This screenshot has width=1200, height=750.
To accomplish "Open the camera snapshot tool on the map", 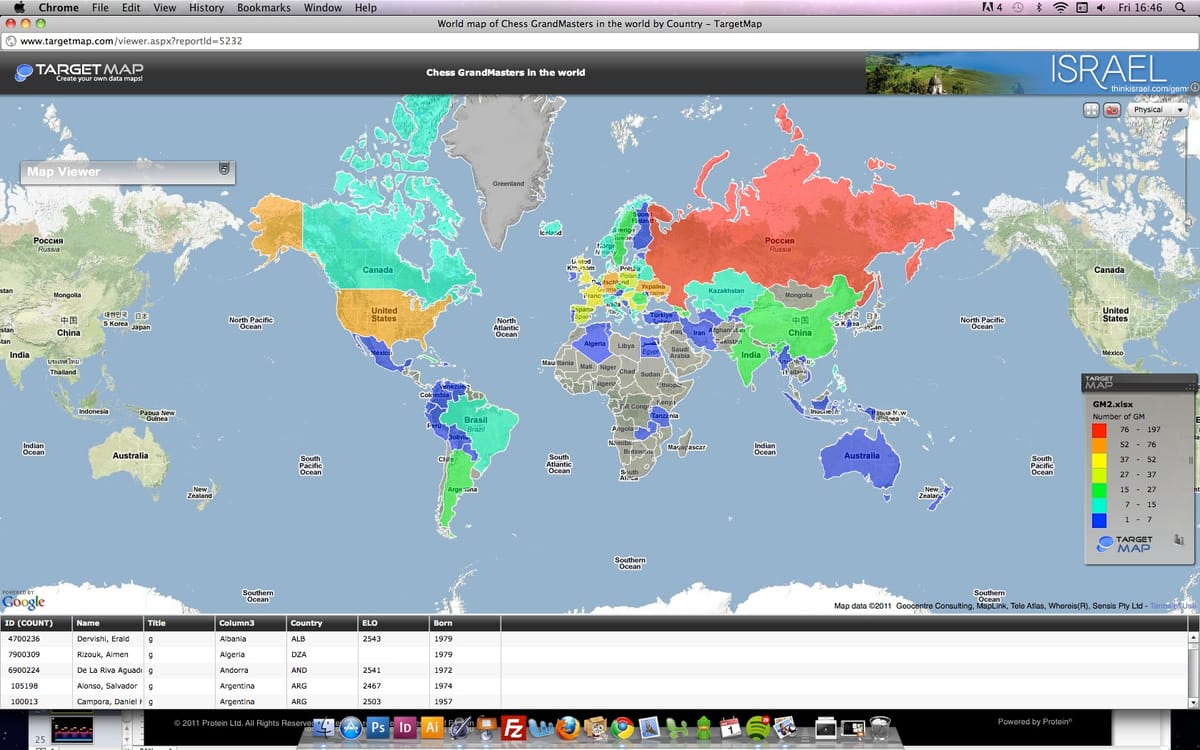I will [x=1110, y=109].
